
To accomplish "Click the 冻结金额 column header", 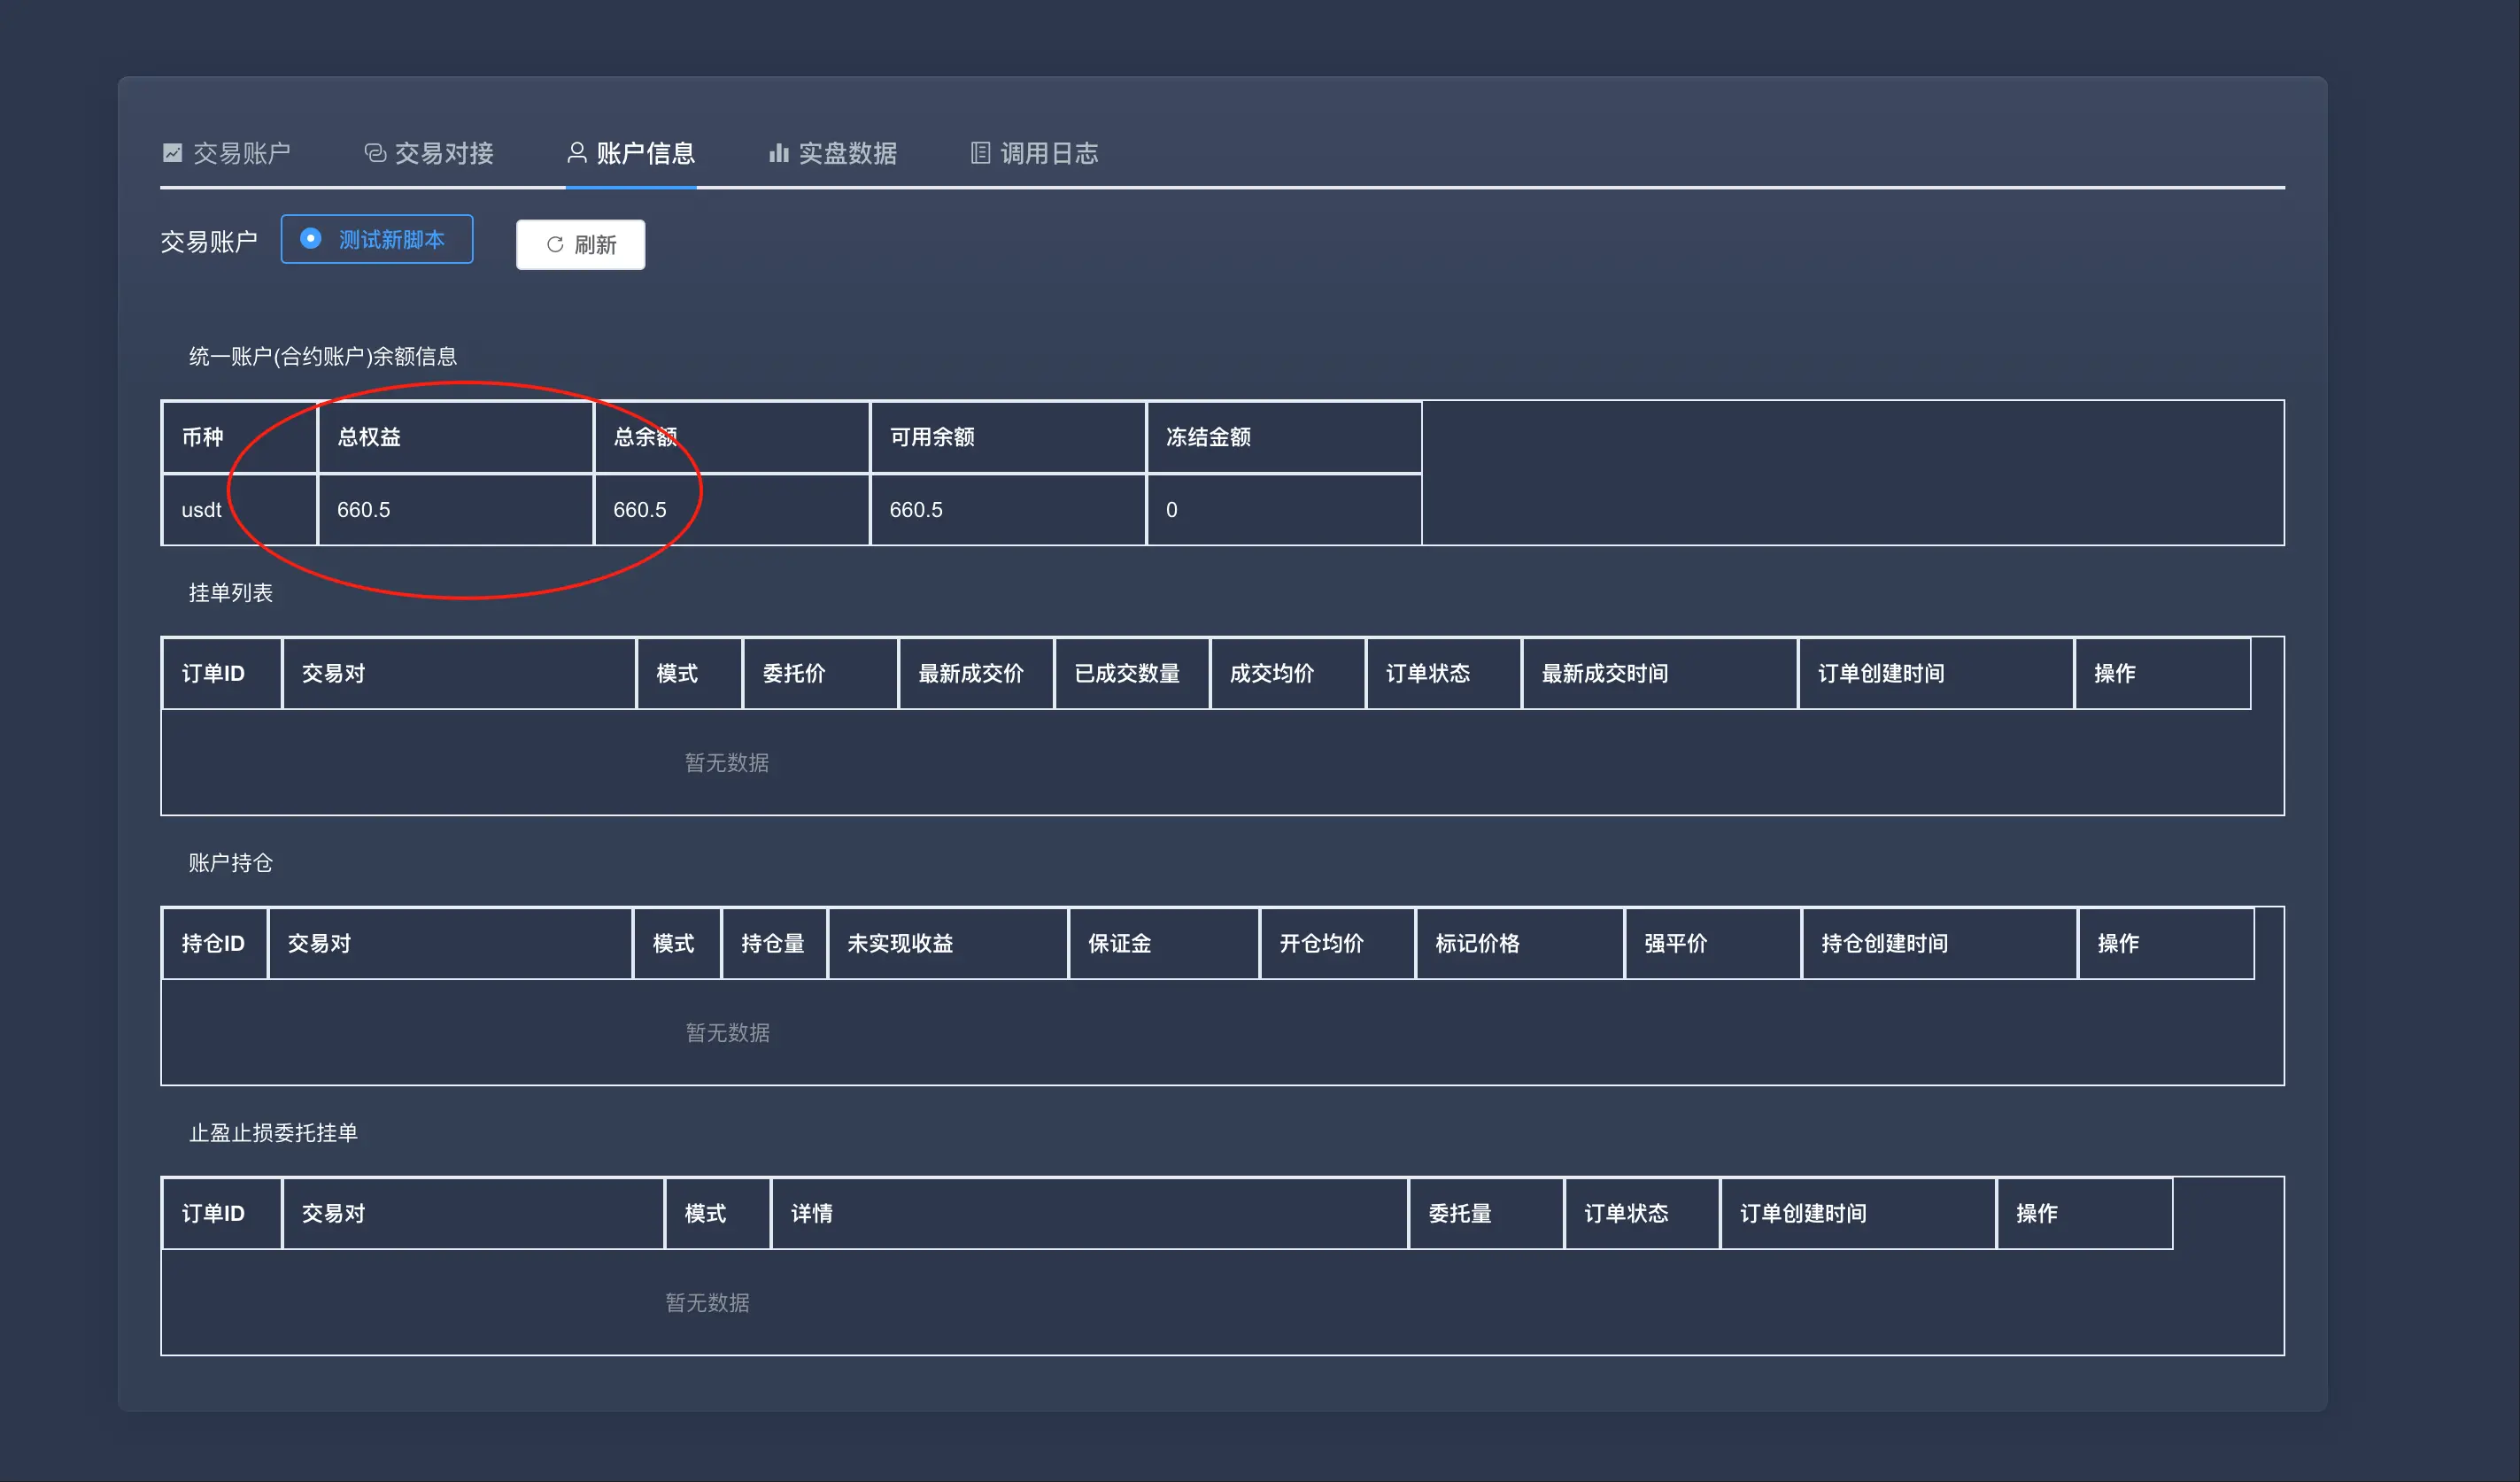I will pos(1208,437).
